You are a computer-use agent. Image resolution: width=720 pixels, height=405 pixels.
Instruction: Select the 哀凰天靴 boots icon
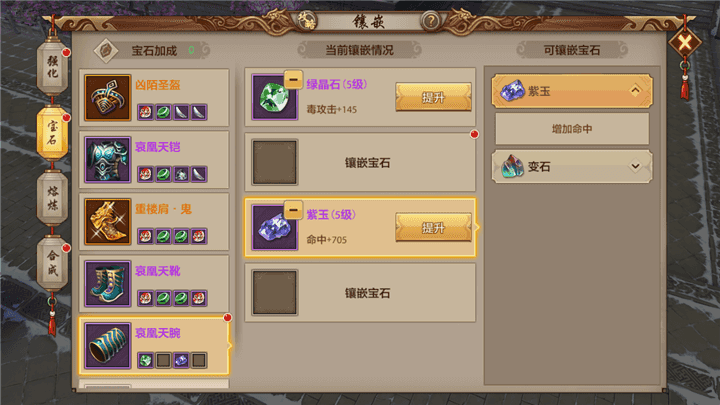[x=107, y=284]
